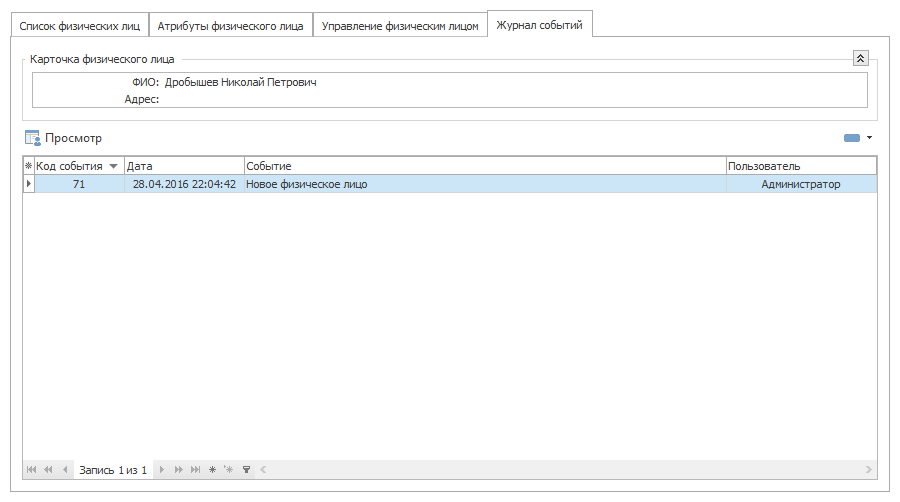The width and height of the screenshot is (900, 502).
Task: Click the asterisk column chooser in grid header
Action: click(x=29, y=166)
